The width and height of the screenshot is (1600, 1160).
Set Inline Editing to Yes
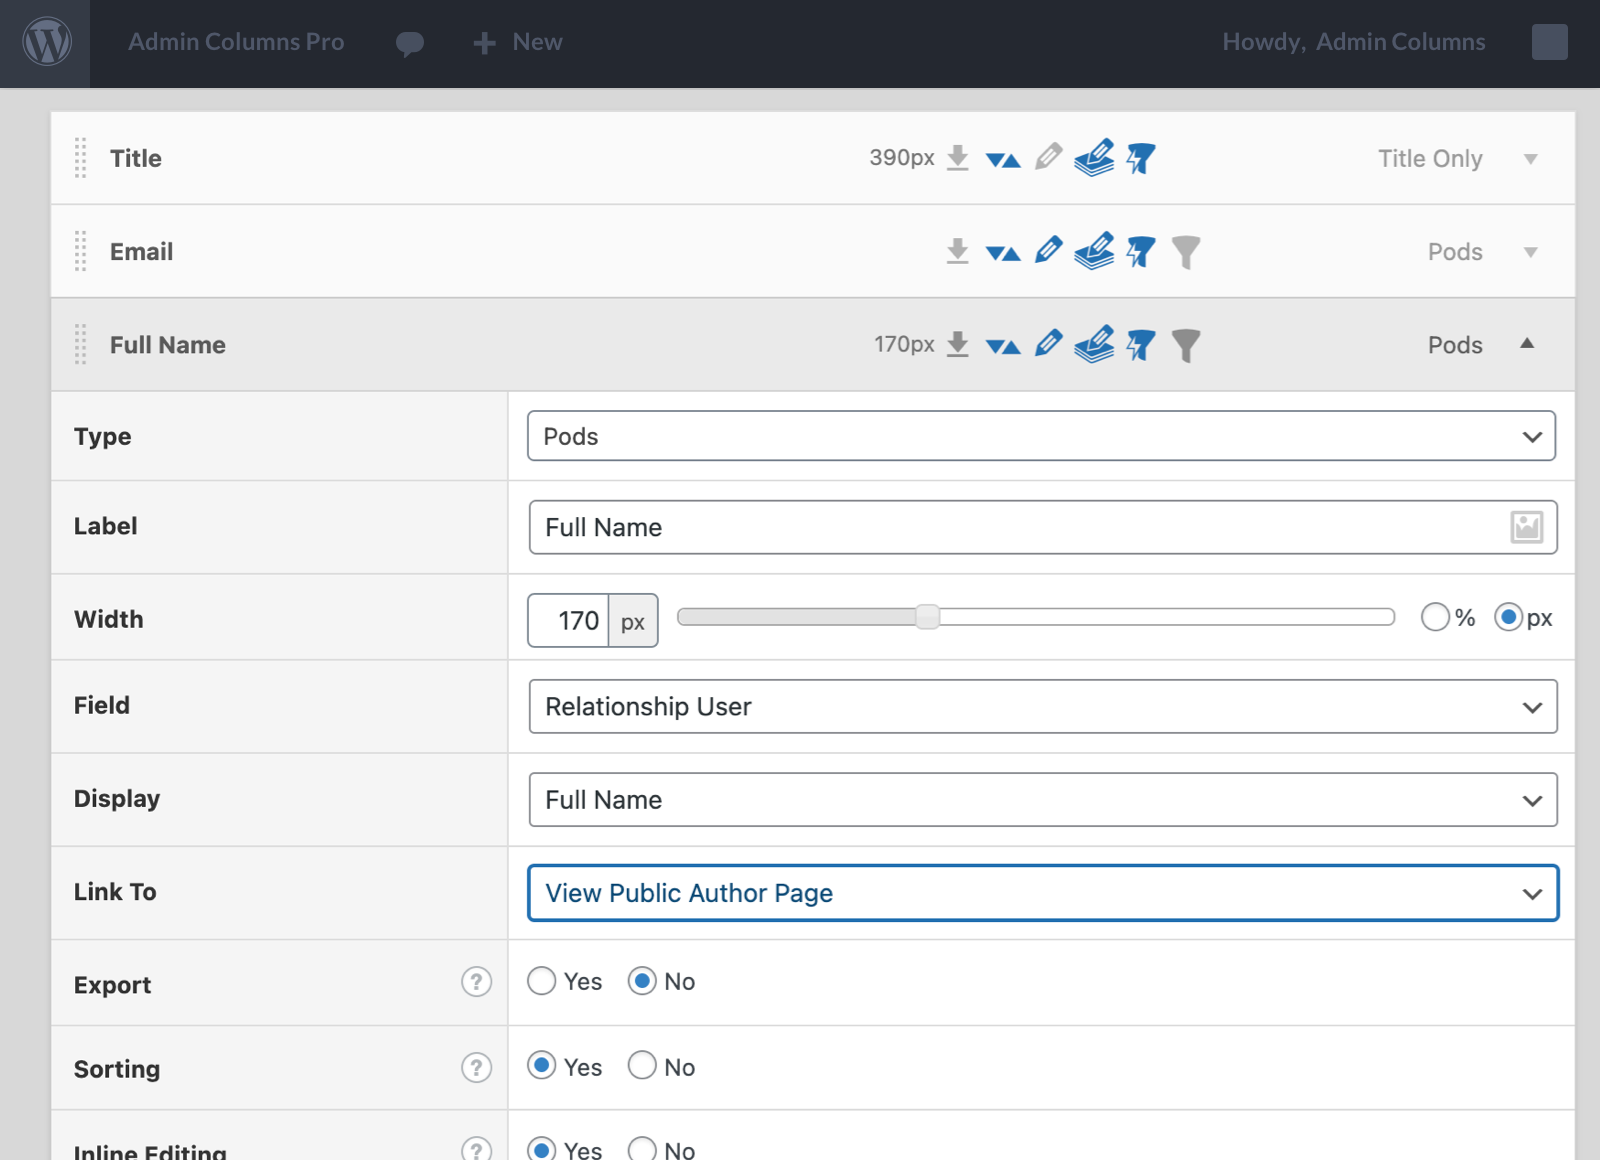(x=542, y=1149)
